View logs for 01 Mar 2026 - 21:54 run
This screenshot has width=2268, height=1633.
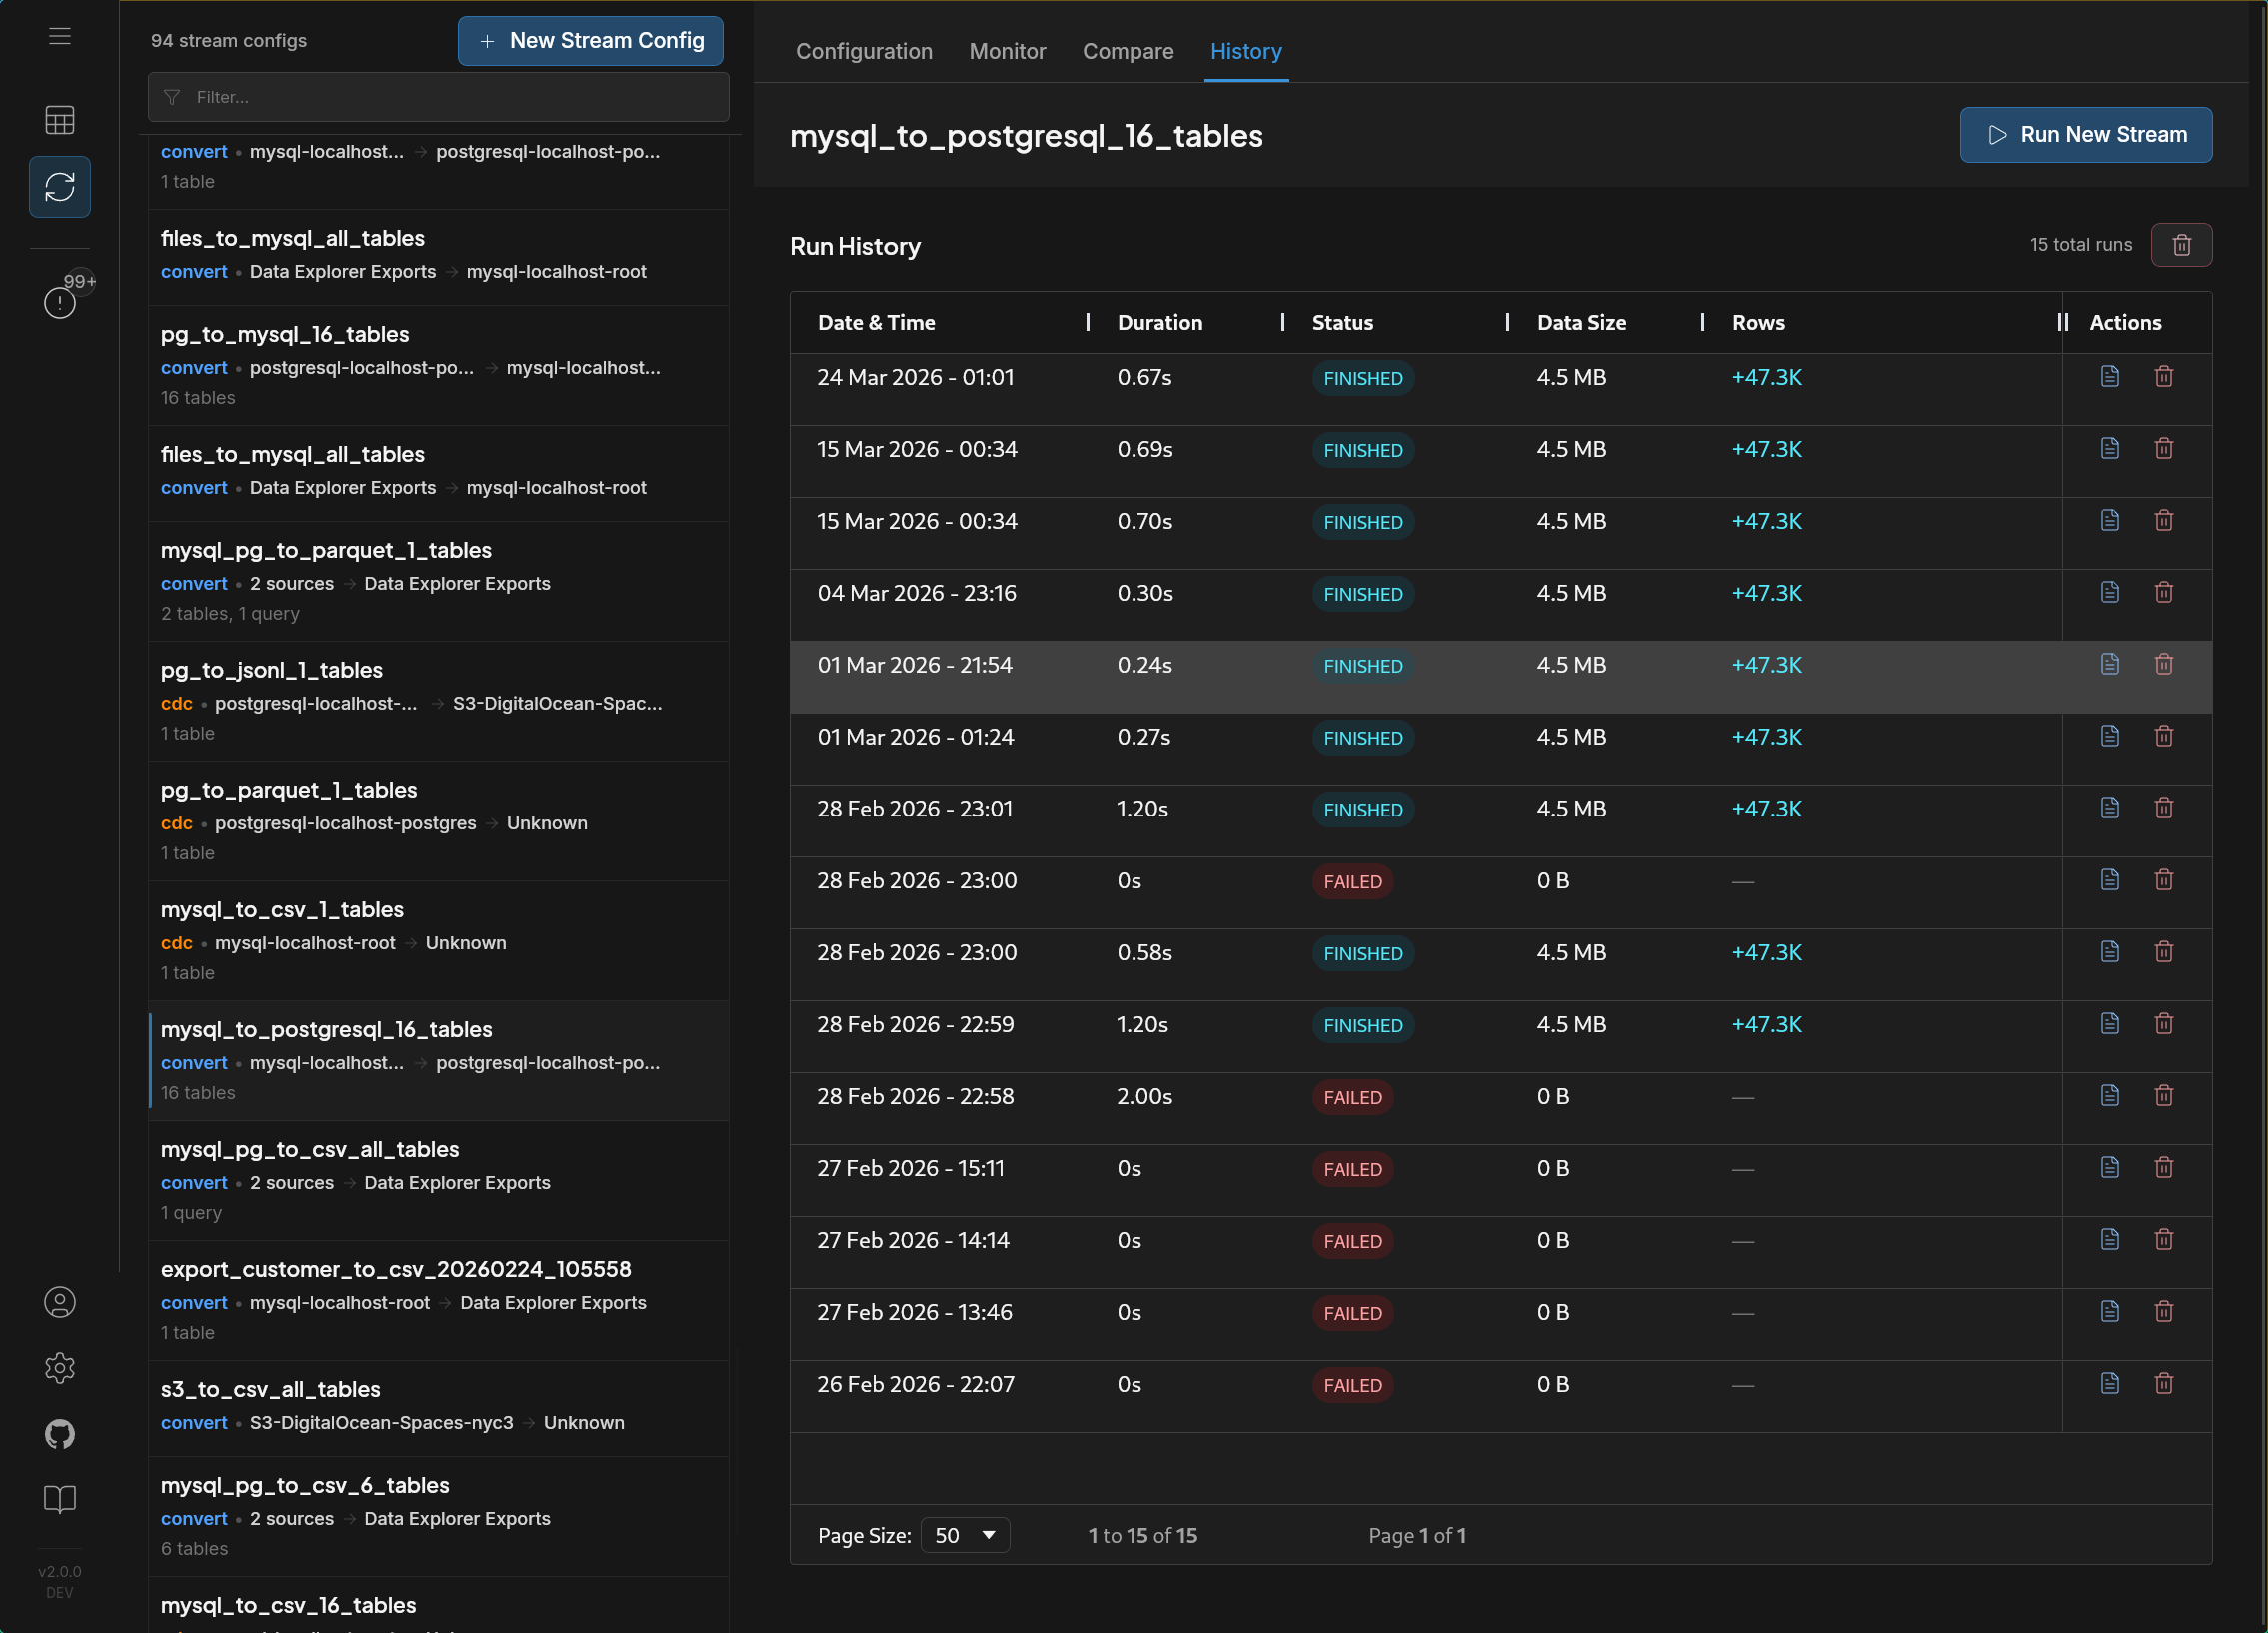tap(2109, 664)
